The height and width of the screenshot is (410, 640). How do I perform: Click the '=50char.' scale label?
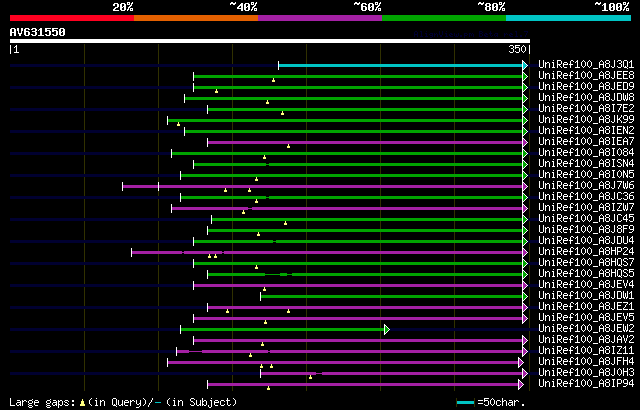[500, 403]
